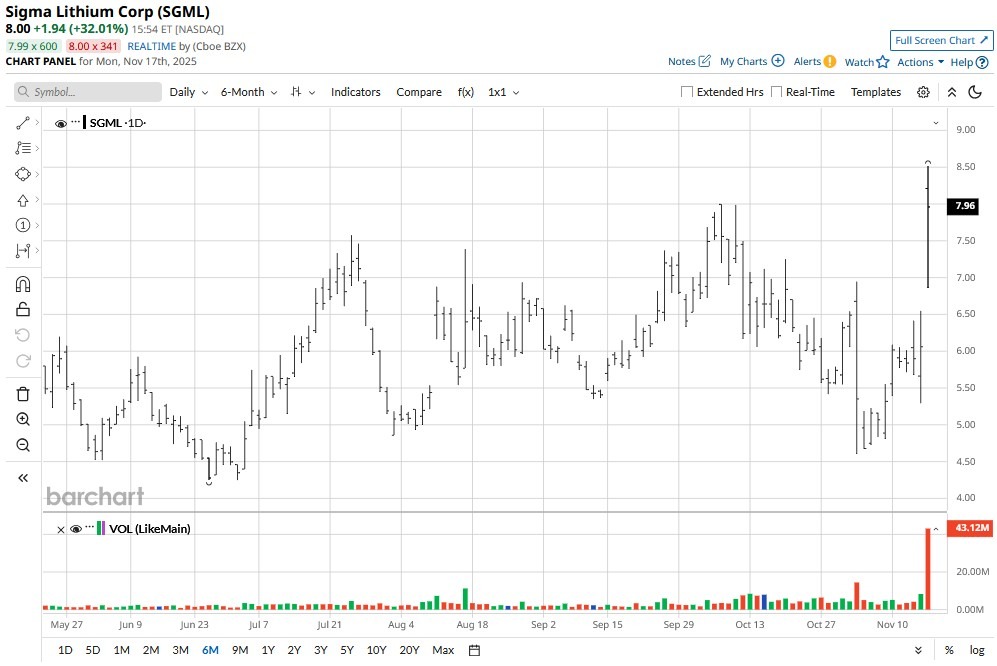Open the Fibonacci and list tools
This screenshot has height=666, width=997.
[x=23, y=148]
